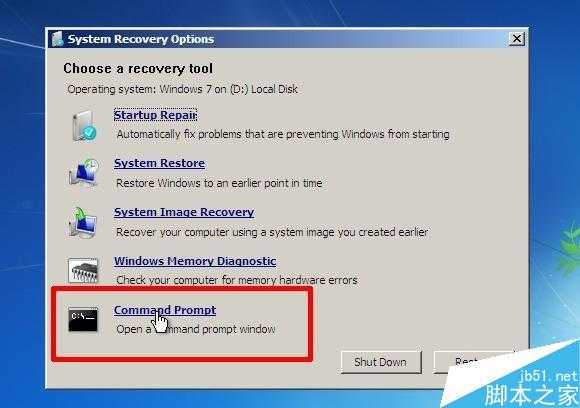Click the Shut Down button

[381, 362]
